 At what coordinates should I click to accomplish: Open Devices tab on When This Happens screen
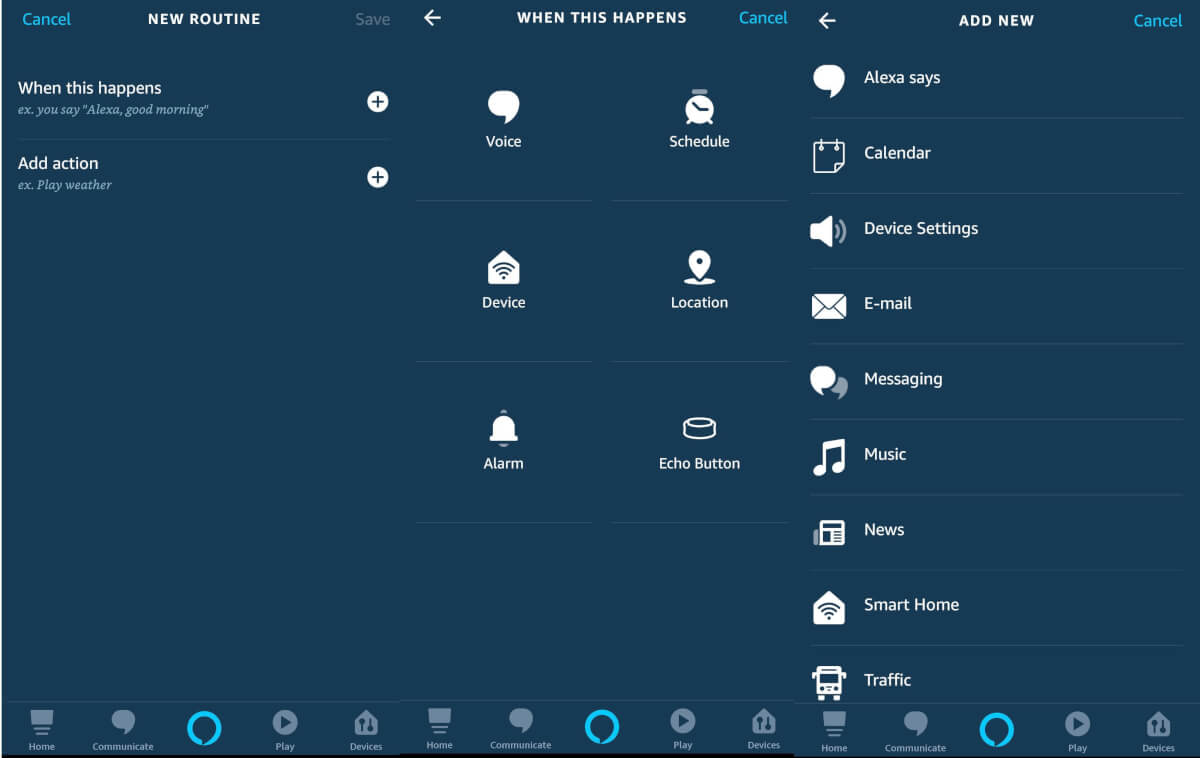coord(764,727)
